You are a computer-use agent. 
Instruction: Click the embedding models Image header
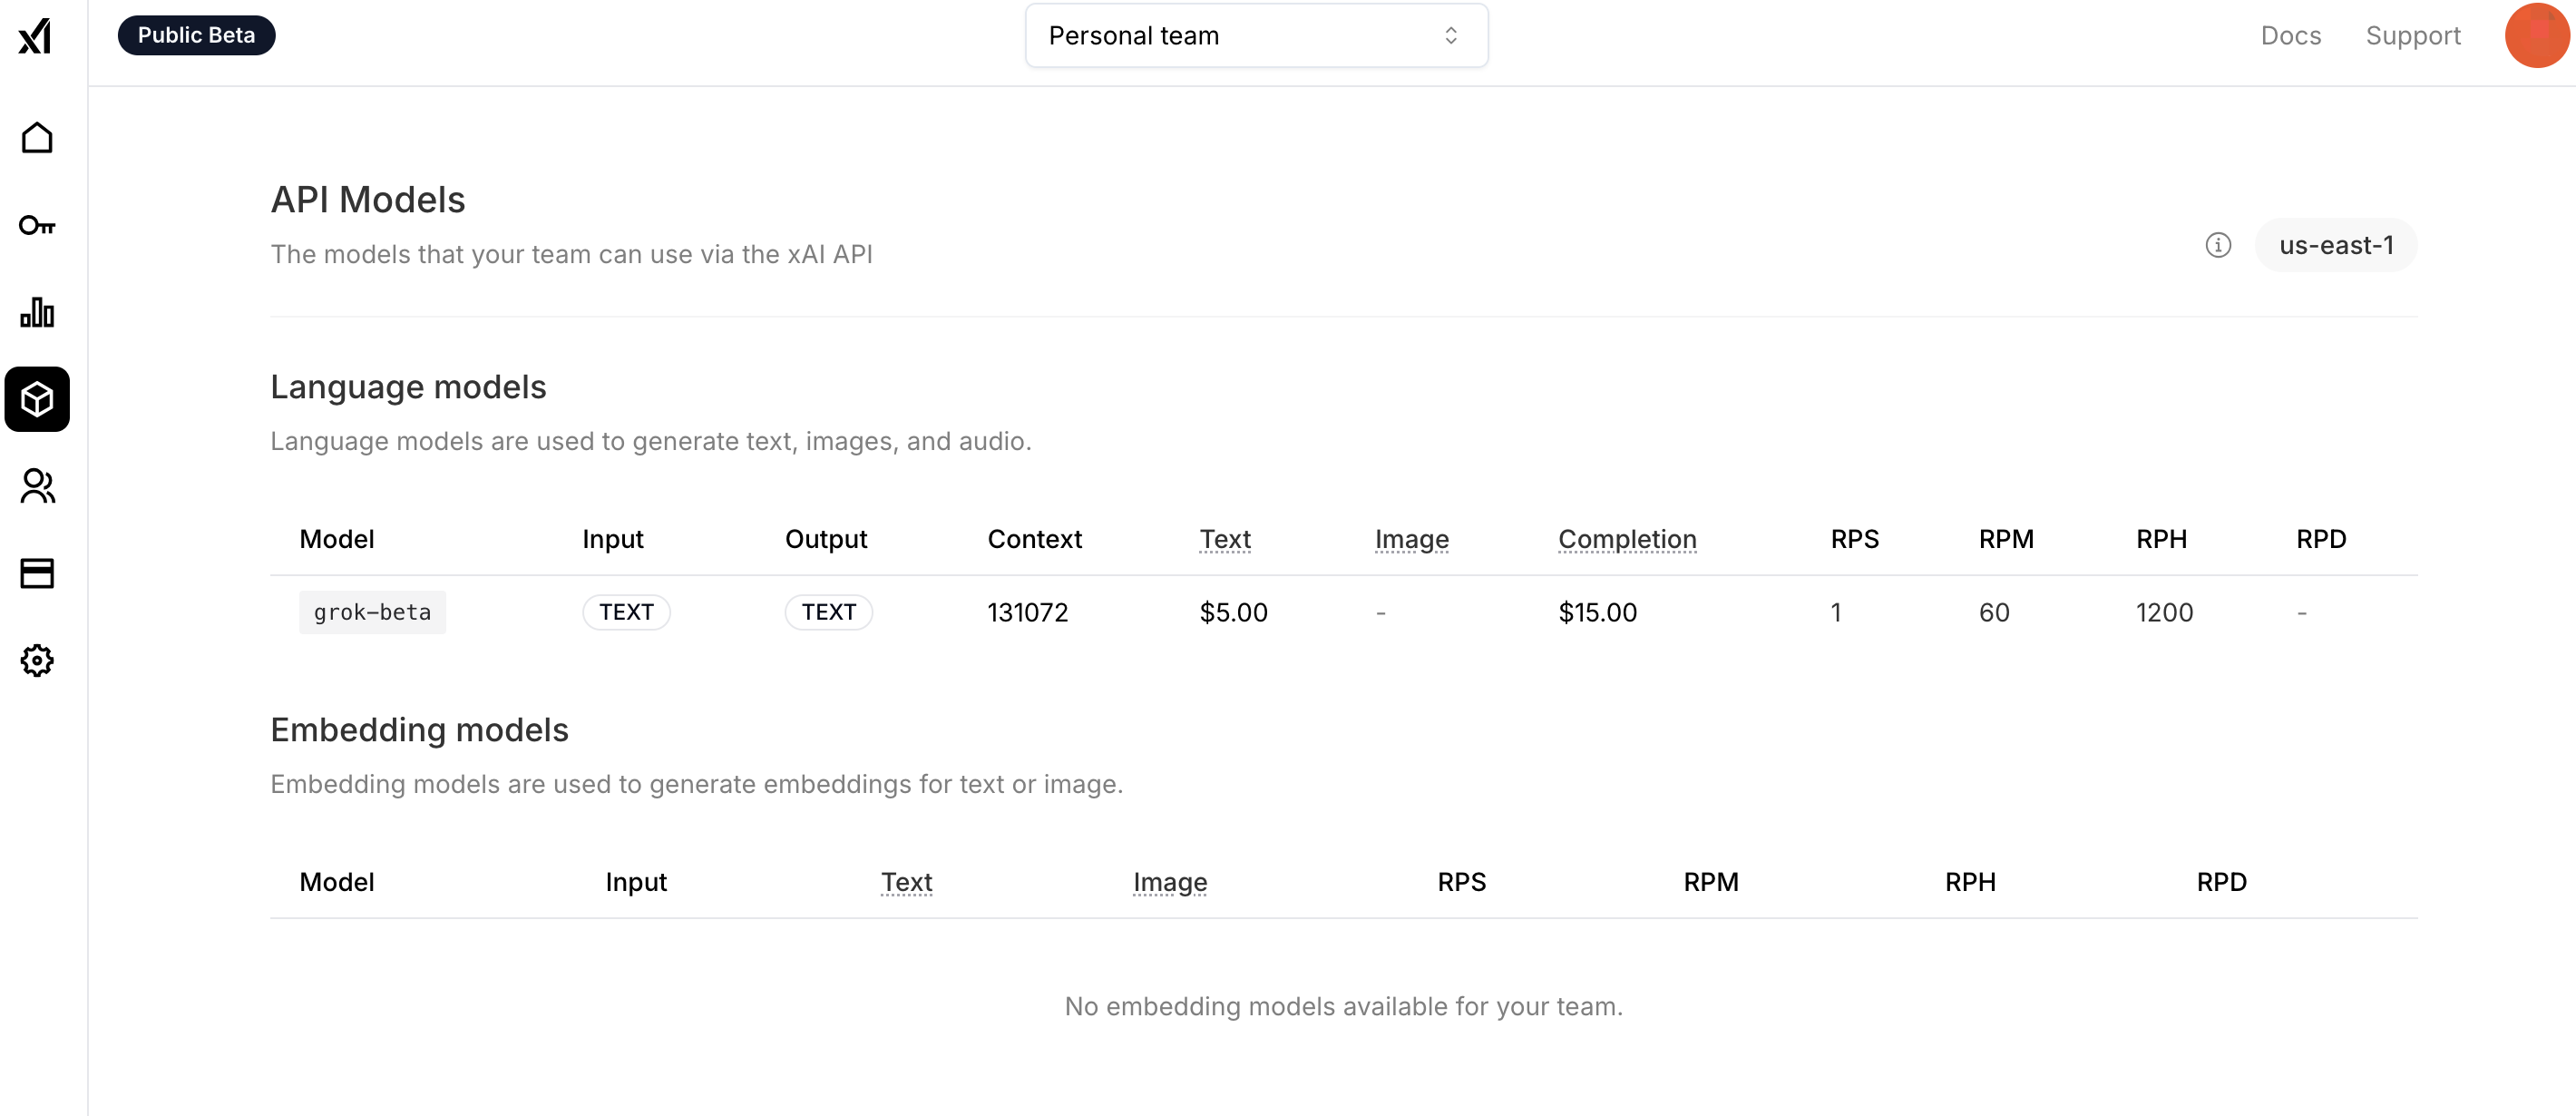(1169, 882)
